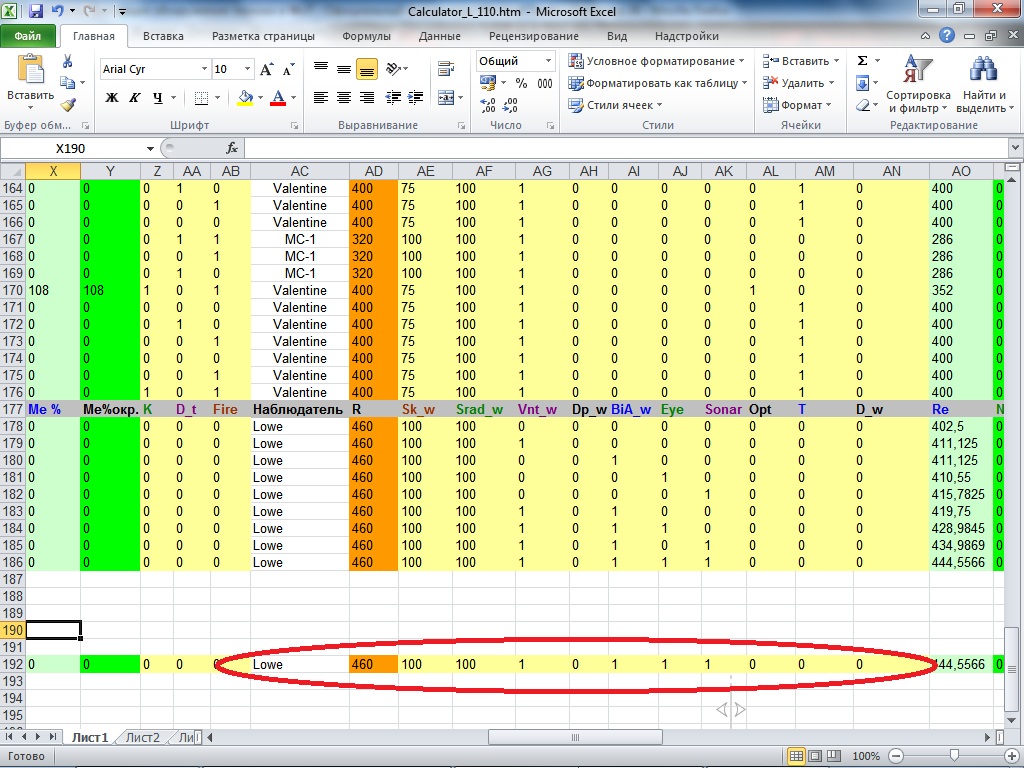1024x768 pixels.
Task: Click the large Вставить paste button
Action: pos(30,82)
